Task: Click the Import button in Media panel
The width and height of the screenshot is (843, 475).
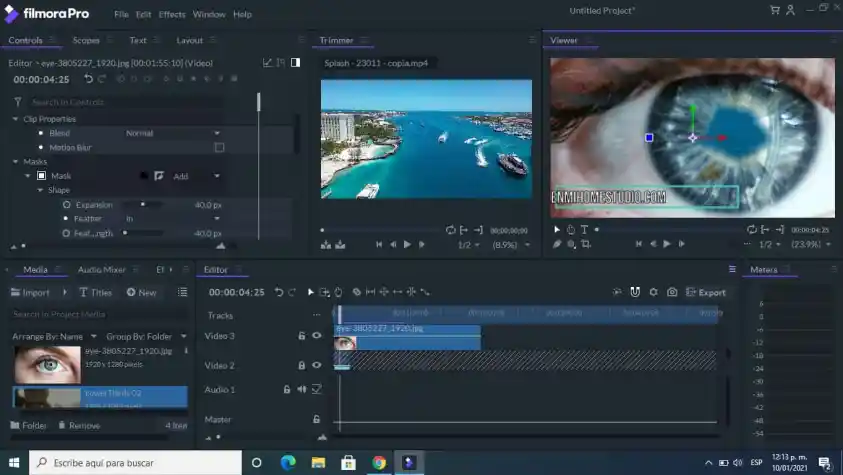Action: click(30, 292)
